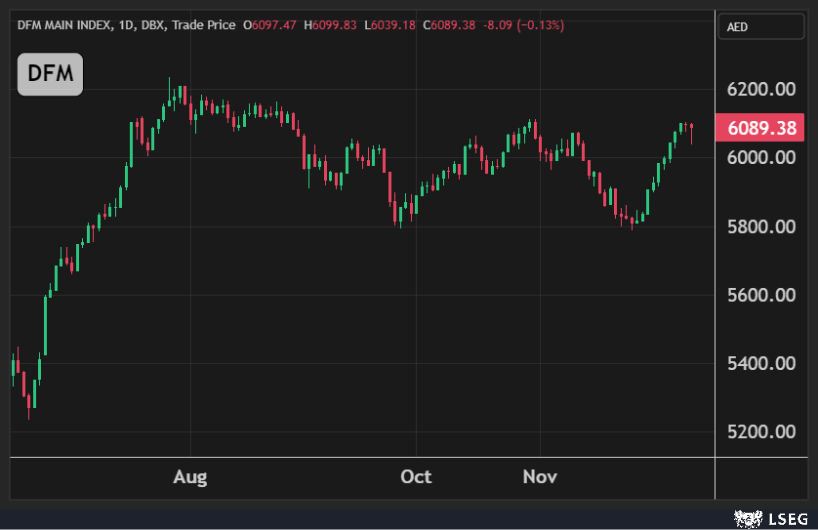Click the 5800.00 price axis label
This screenshot has width=818, height=530.
point(762,227)
